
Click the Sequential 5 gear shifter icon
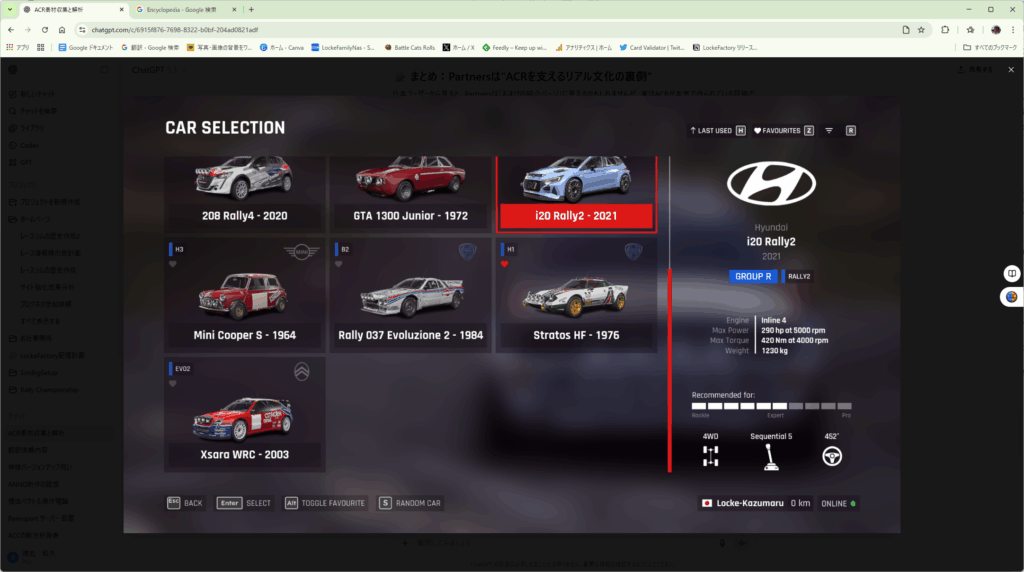[x=771, y=456]
